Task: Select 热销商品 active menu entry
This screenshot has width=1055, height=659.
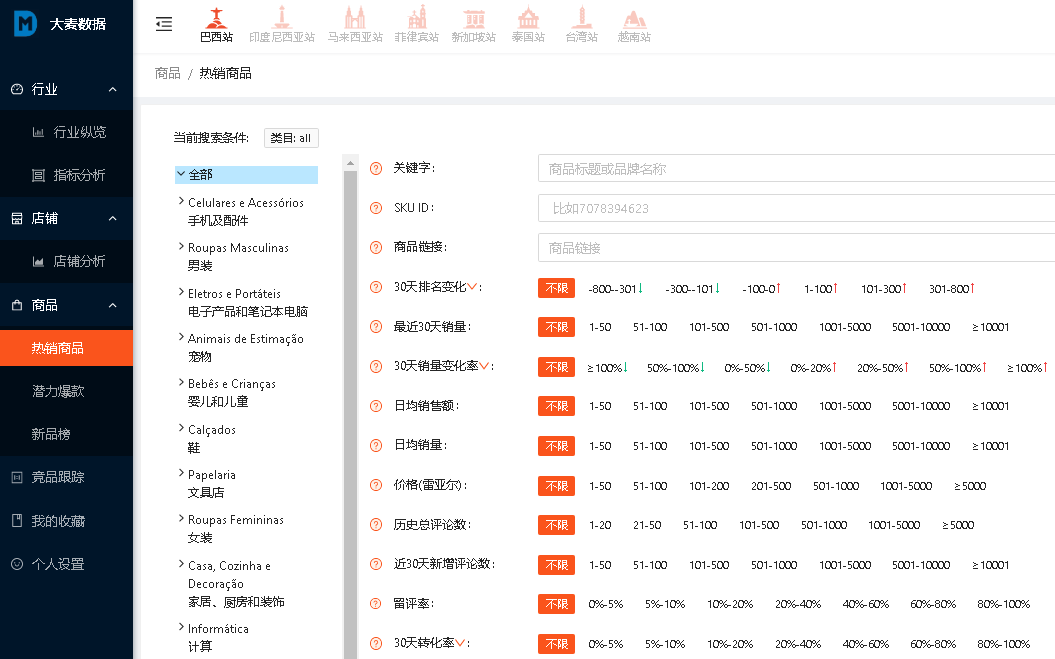Action: [x=67, y=348]
